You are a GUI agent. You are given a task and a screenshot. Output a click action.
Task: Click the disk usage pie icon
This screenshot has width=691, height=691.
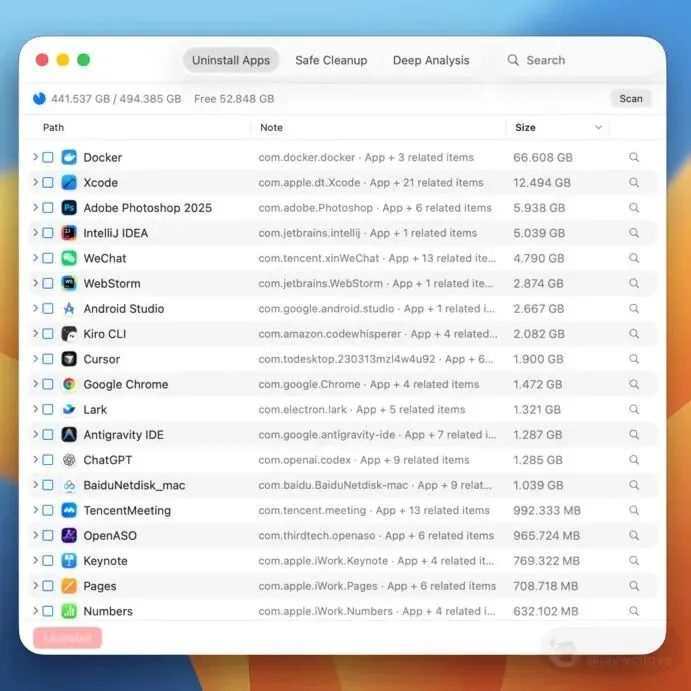click(39, 98)
